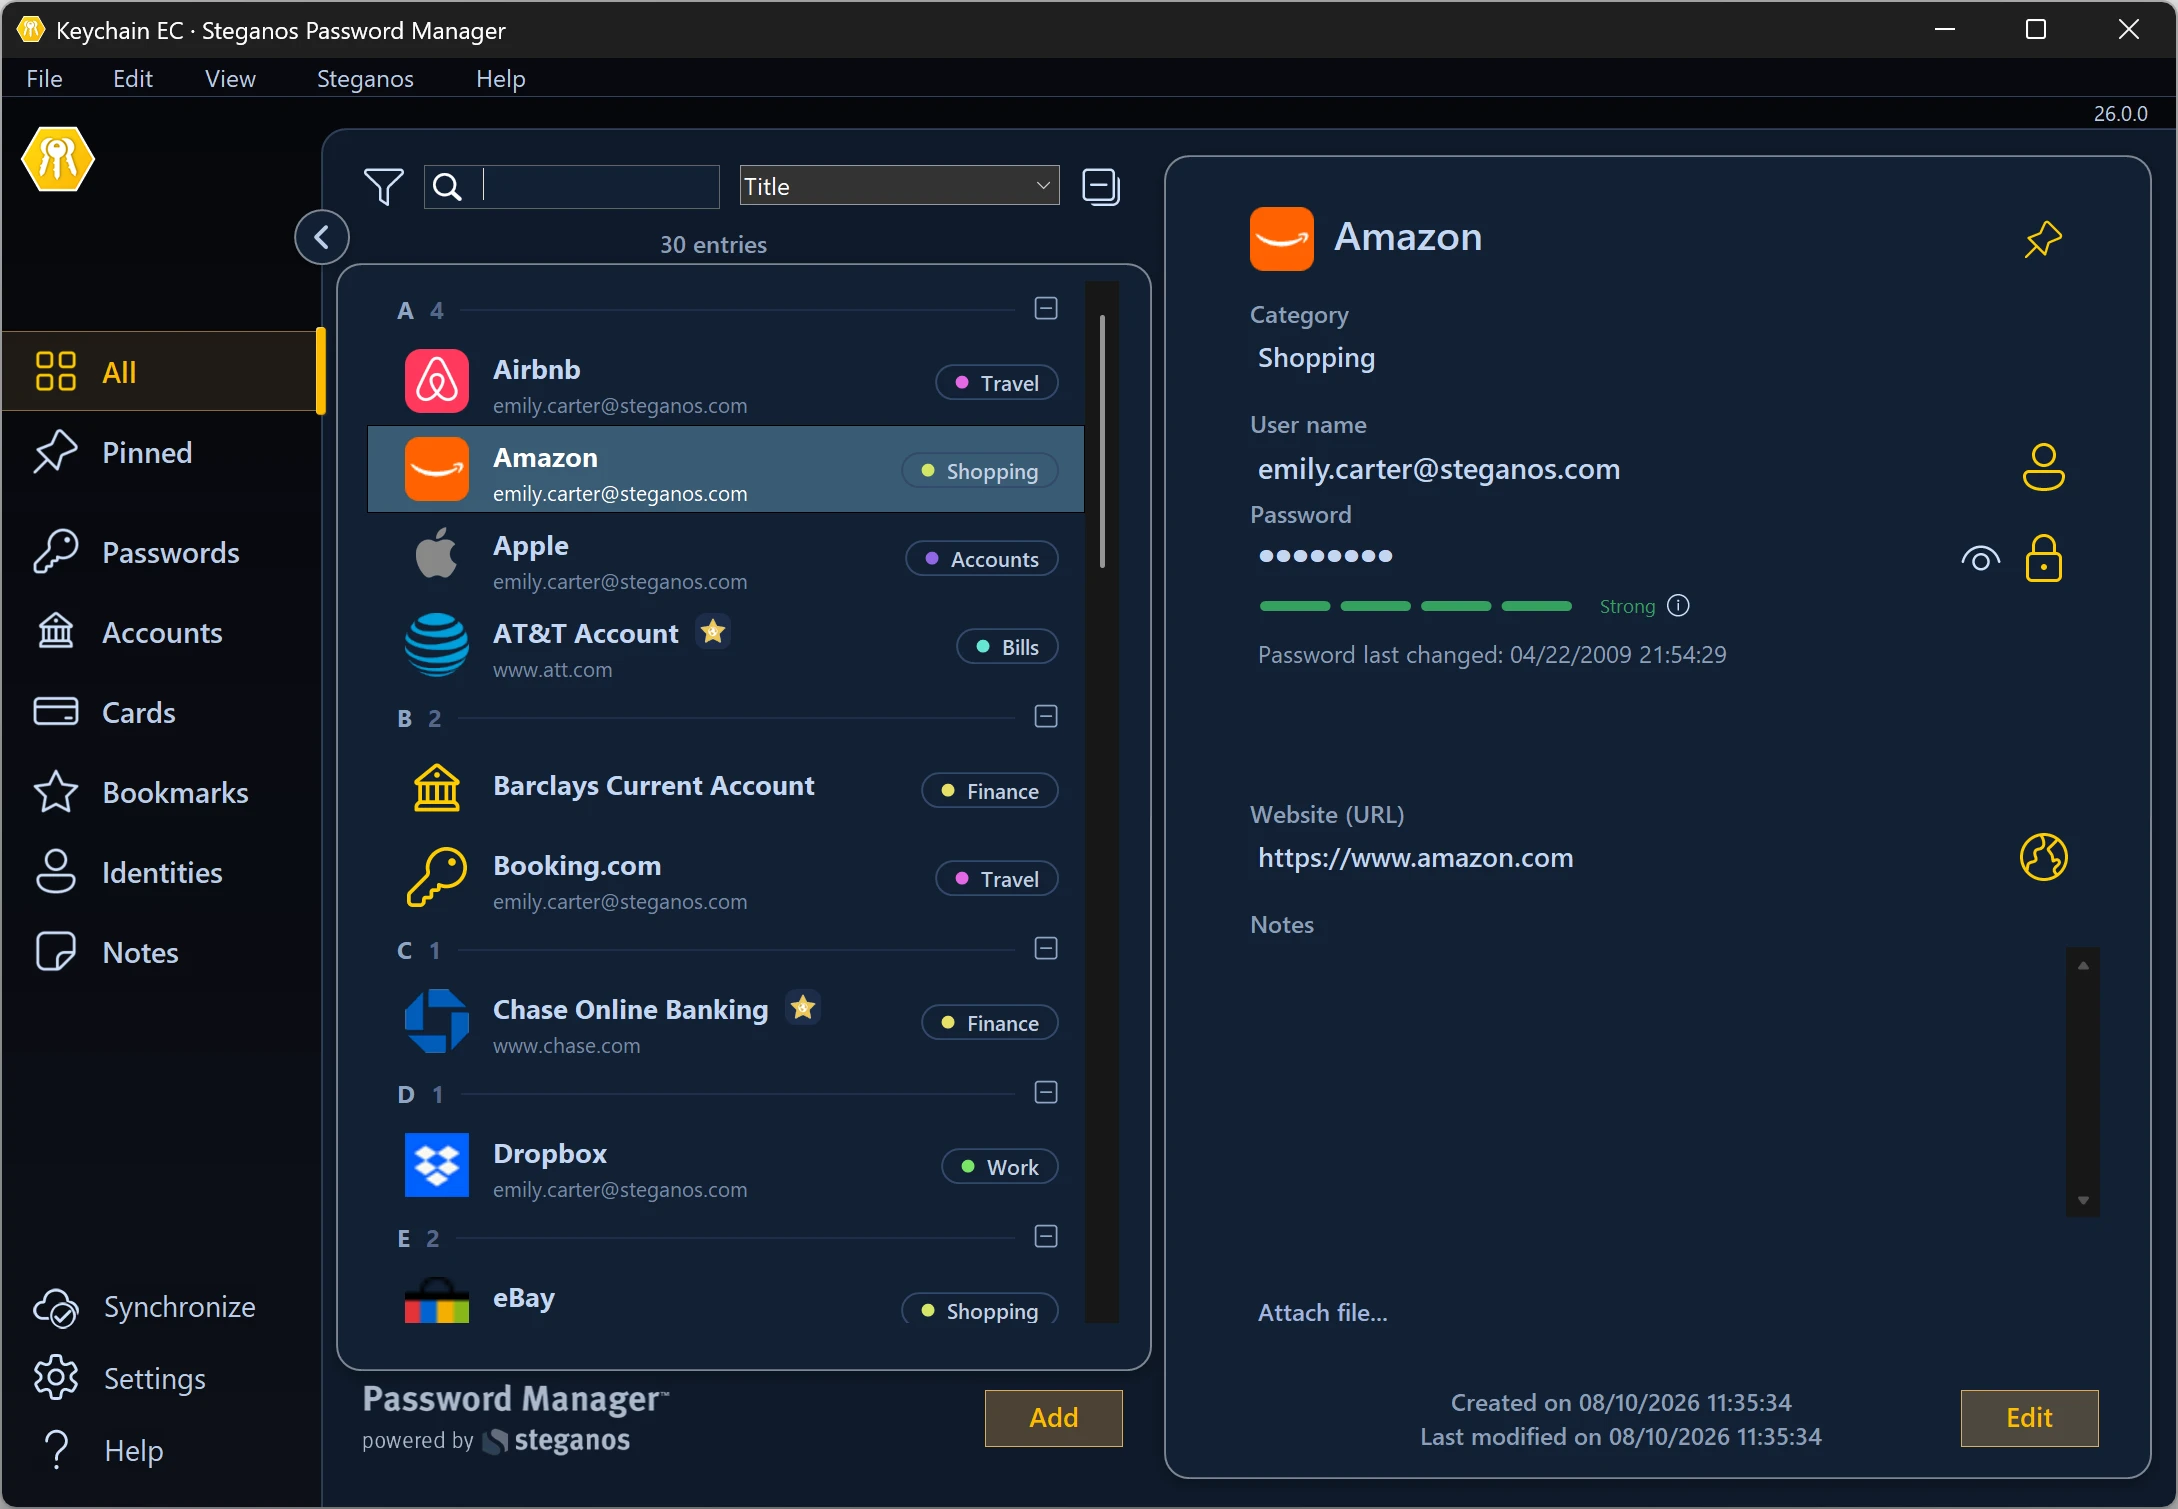Click the Airbnb logo icon
This screenshot has height=1509, width=2178.
tap(437, 381)
